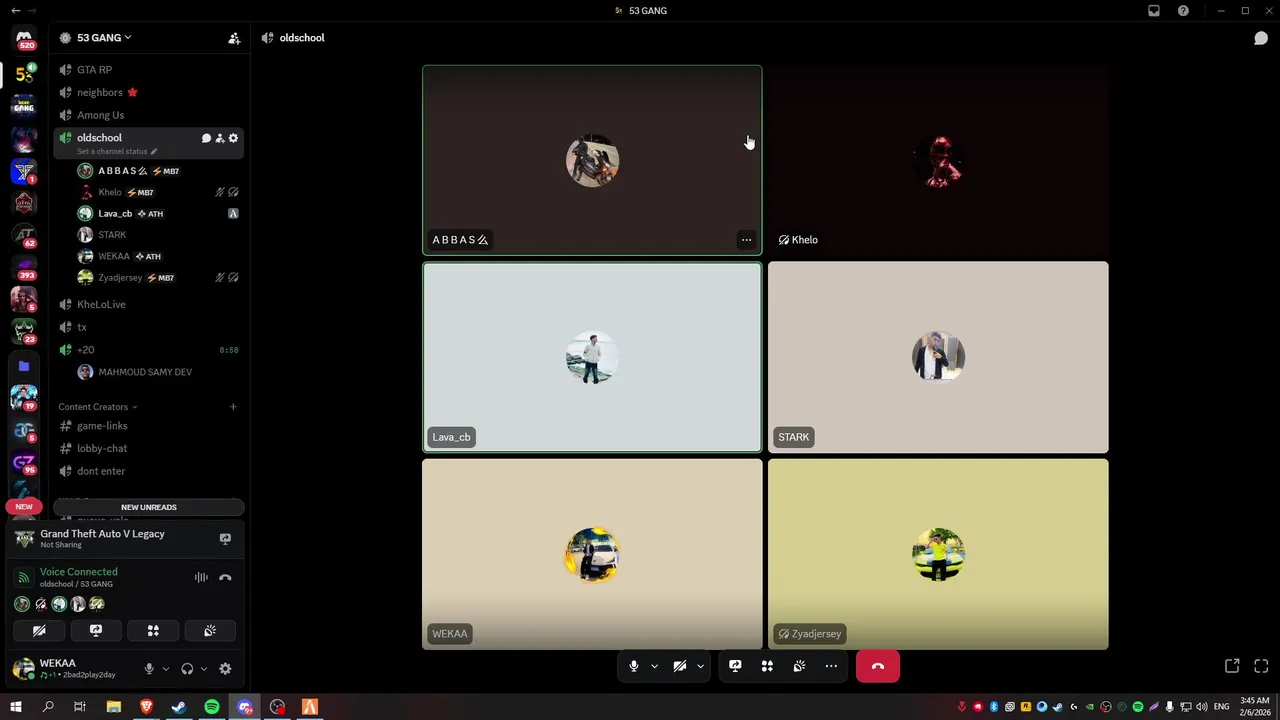Open the soundboard in the call bar
1280x720 pixels.
tap(799, 666)
